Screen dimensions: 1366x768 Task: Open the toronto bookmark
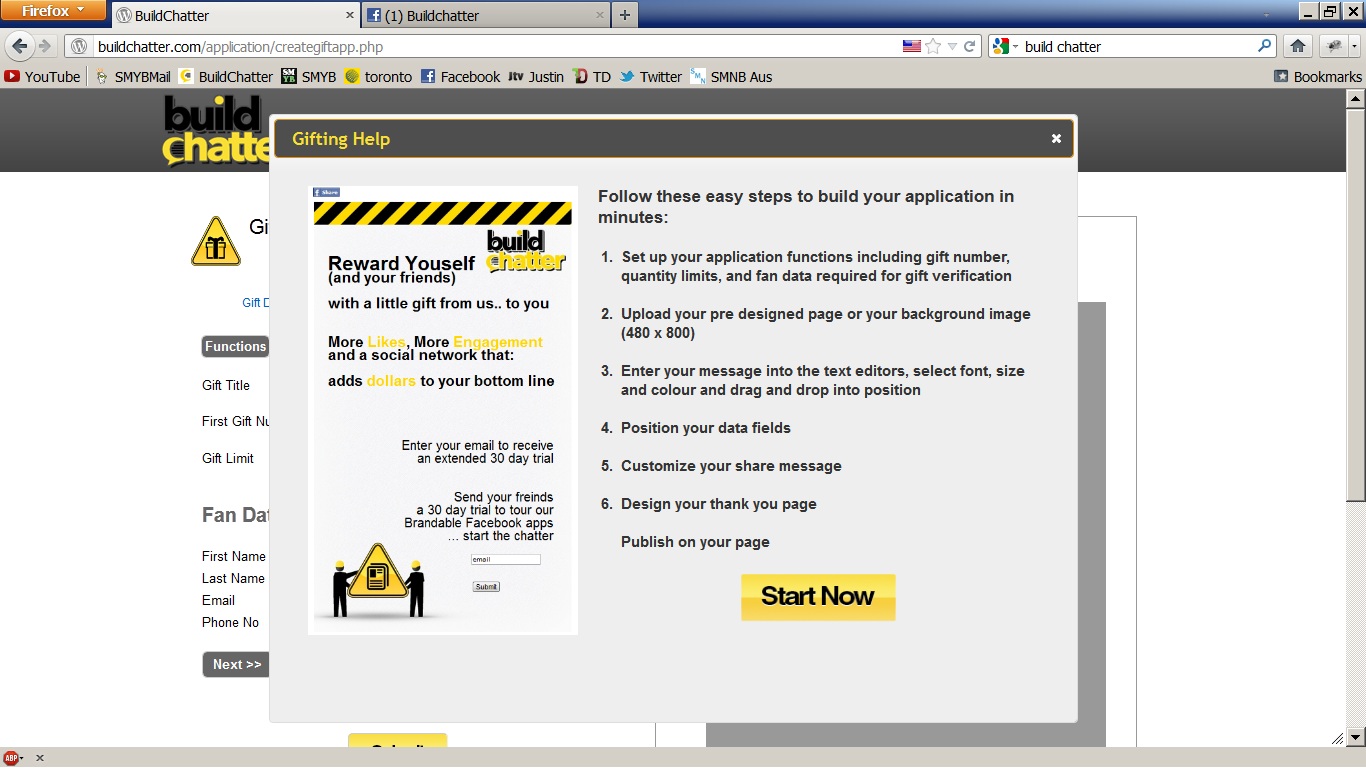[378, 76]
